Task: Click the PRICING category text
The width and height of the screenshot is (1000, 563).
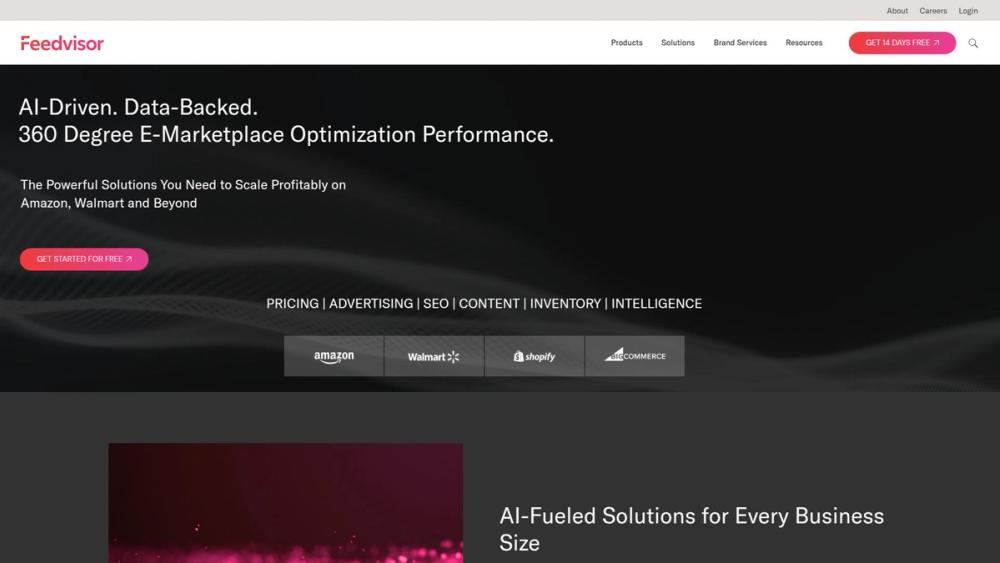Action: point(292,303)
